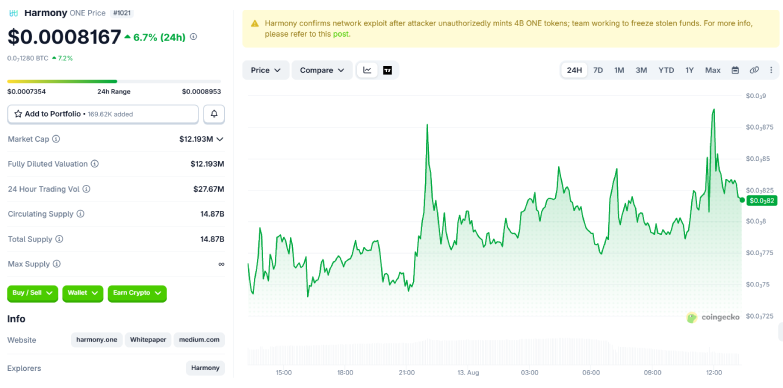Select the 24H time range tab
The image size is (783, 388).
[x=574, y=70]
